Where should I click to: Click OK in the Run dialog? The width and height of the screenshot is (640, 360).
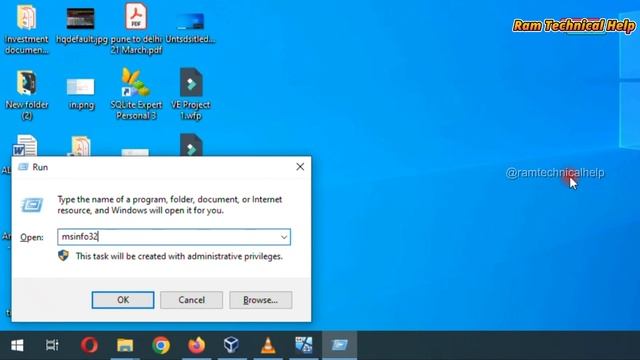[x=123, y=300]
